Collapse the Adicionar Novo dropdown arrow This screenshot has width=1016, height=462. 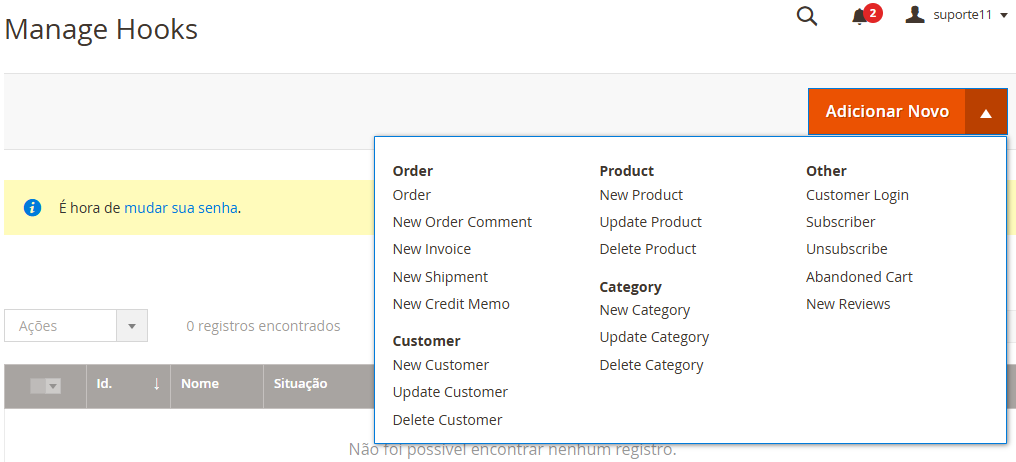[x=985, y=112]
